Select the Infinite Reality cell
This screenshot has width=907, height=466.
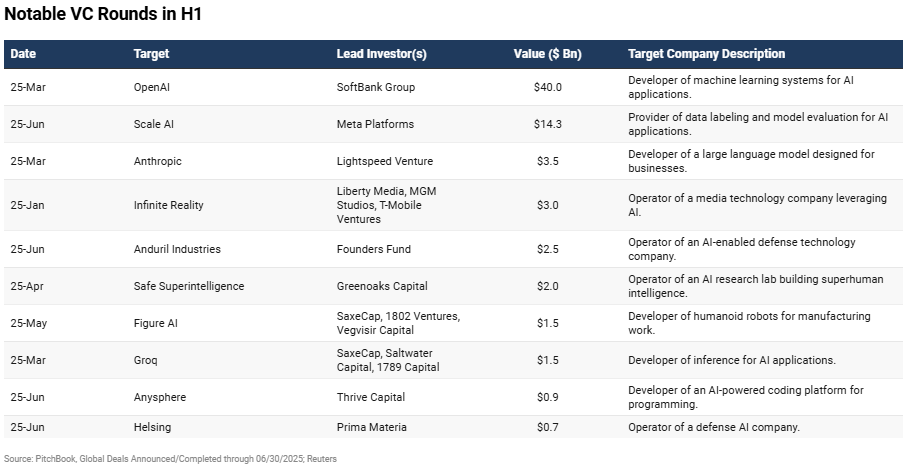pyautogui.click(x=168, y=205)
